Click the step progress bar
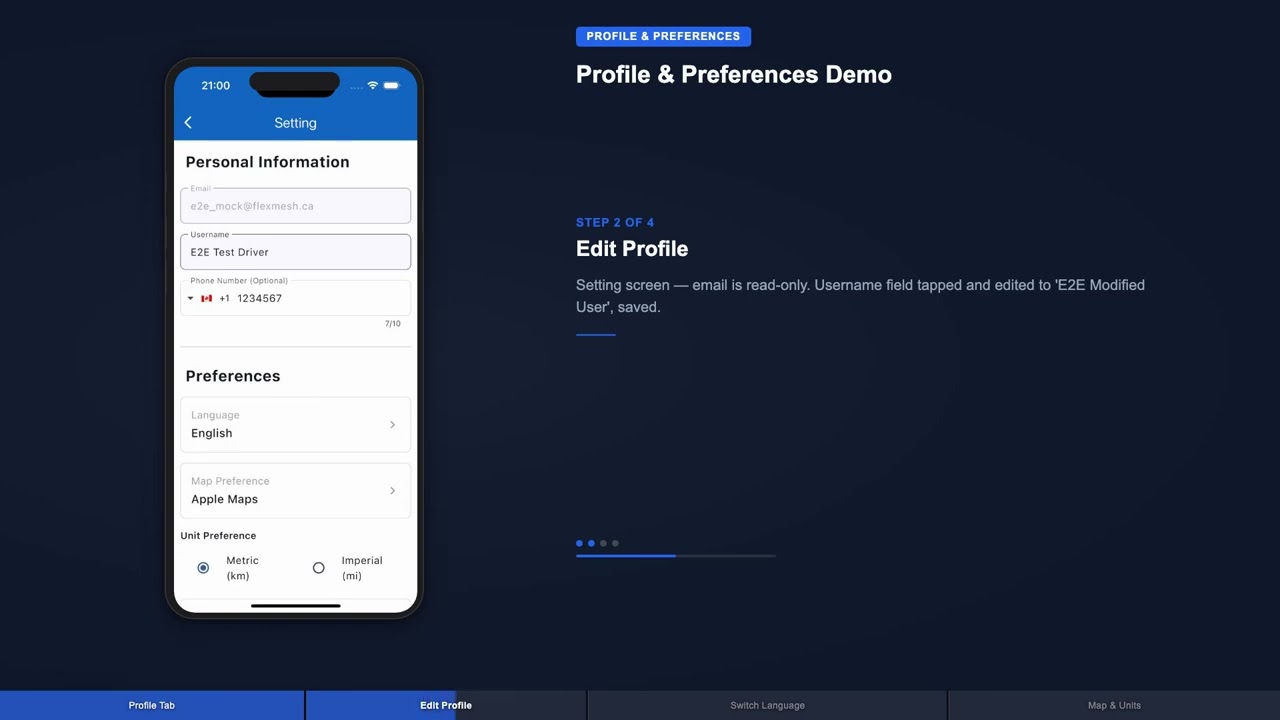1280x720 pixels. [x=676, y=555]
